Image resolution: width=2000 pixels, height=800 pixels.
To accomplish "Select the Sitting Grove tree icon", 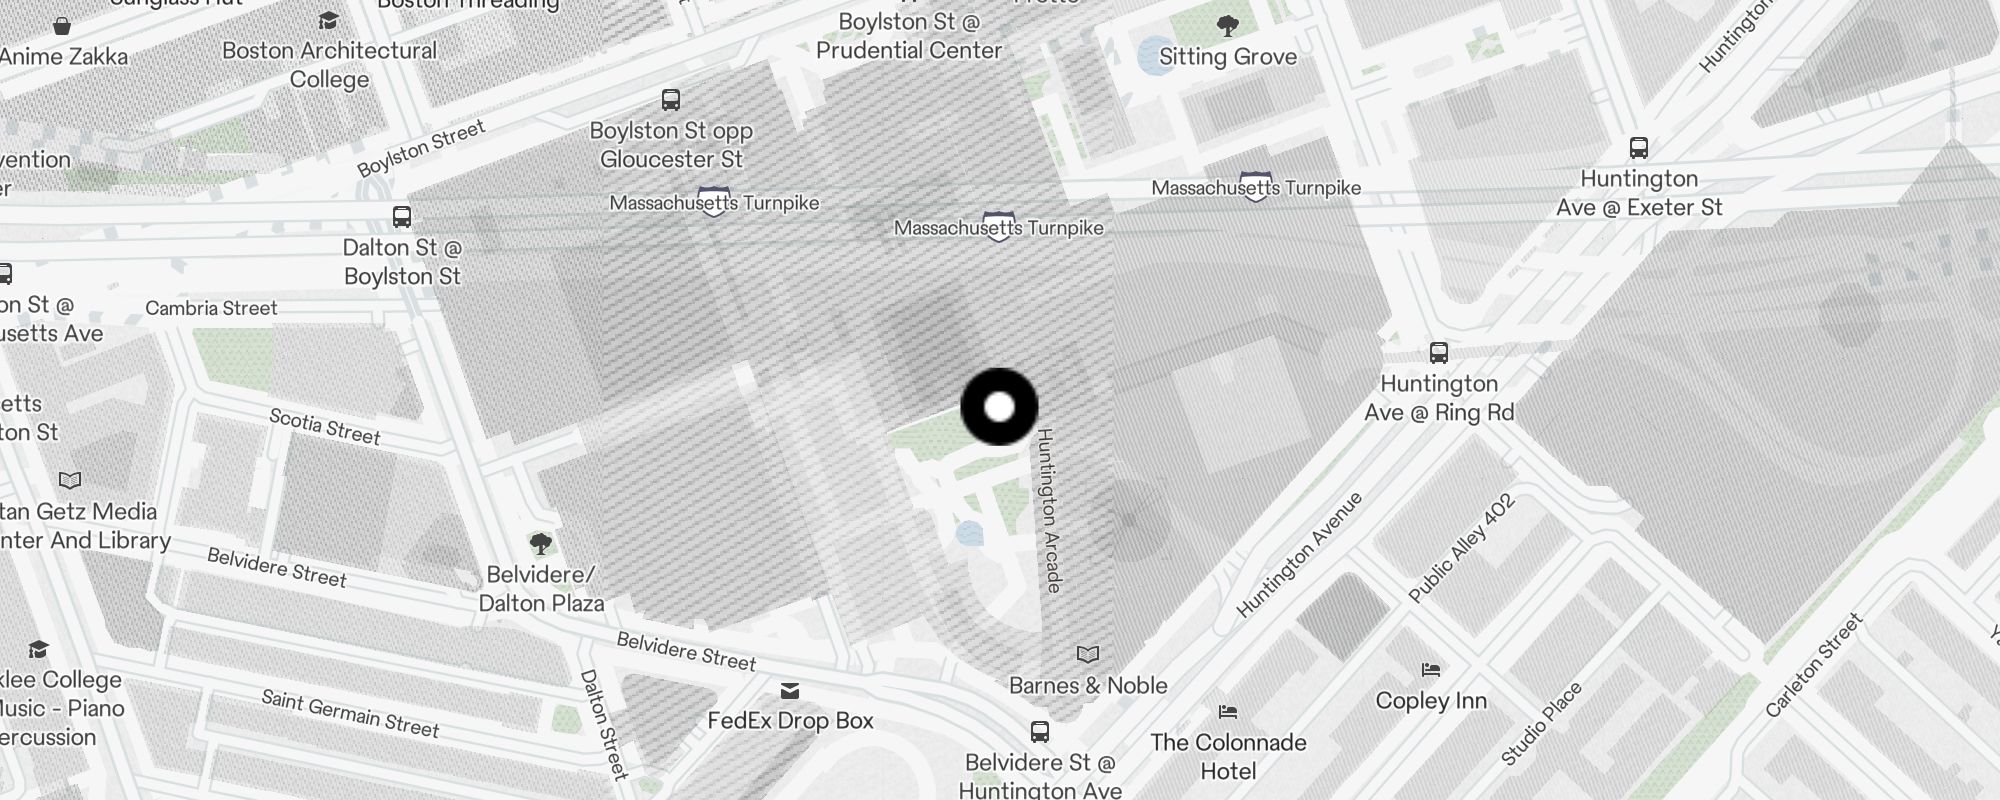I will coord(1228,26).
